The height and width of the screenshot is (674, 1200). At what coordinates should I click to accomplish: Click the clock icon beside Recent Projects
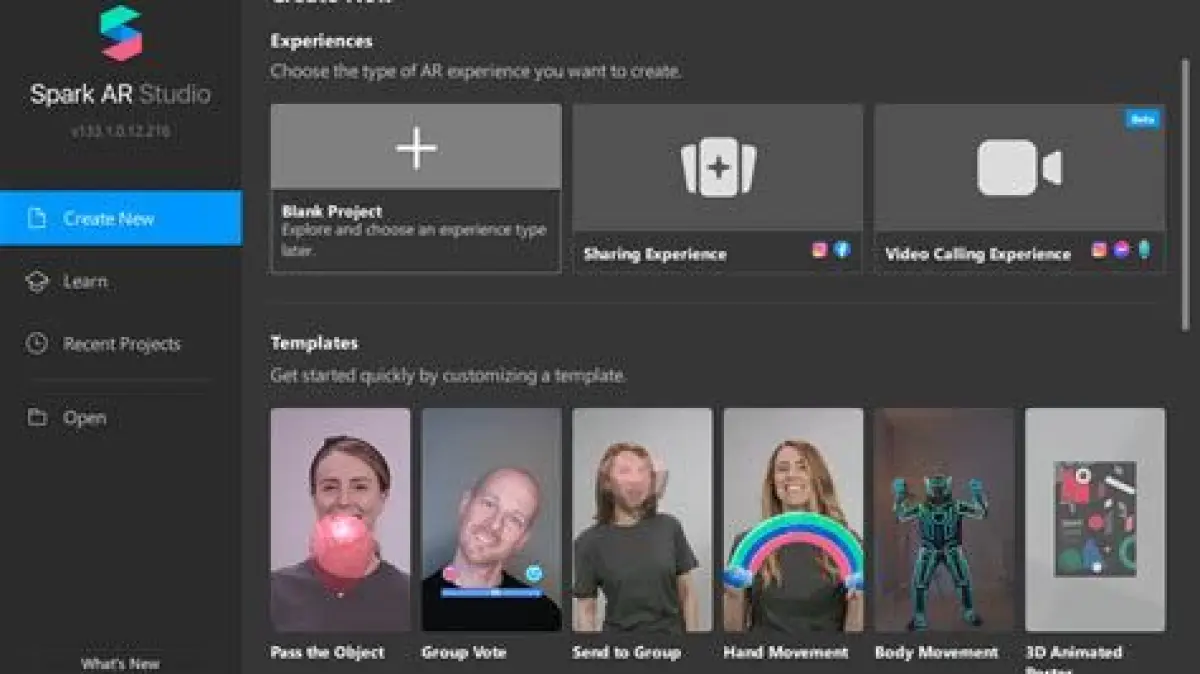37,344
